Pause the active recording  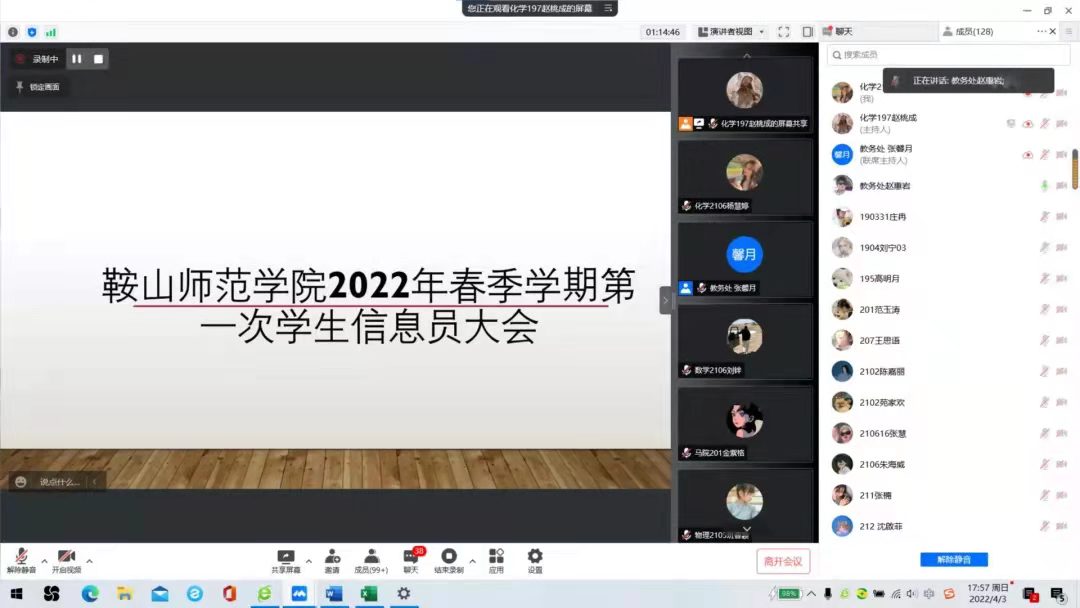[x=76, y=59]
